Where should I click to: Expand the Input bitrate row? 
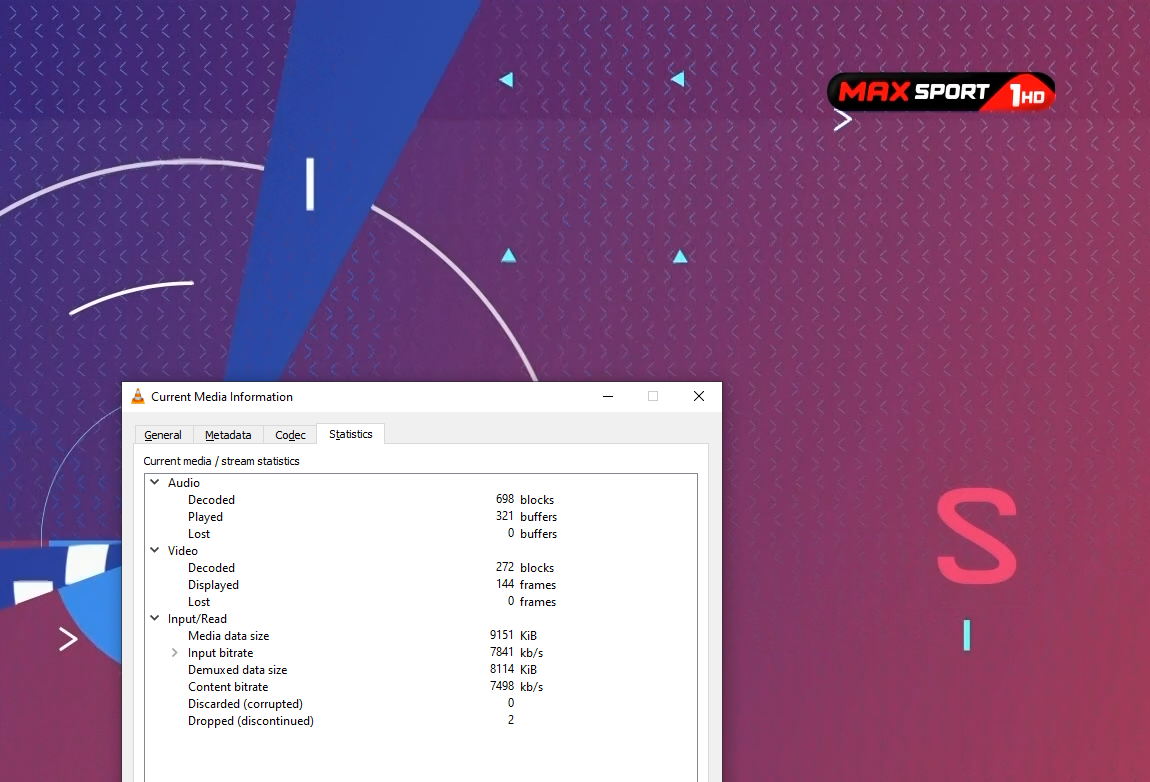click(175, 653)
